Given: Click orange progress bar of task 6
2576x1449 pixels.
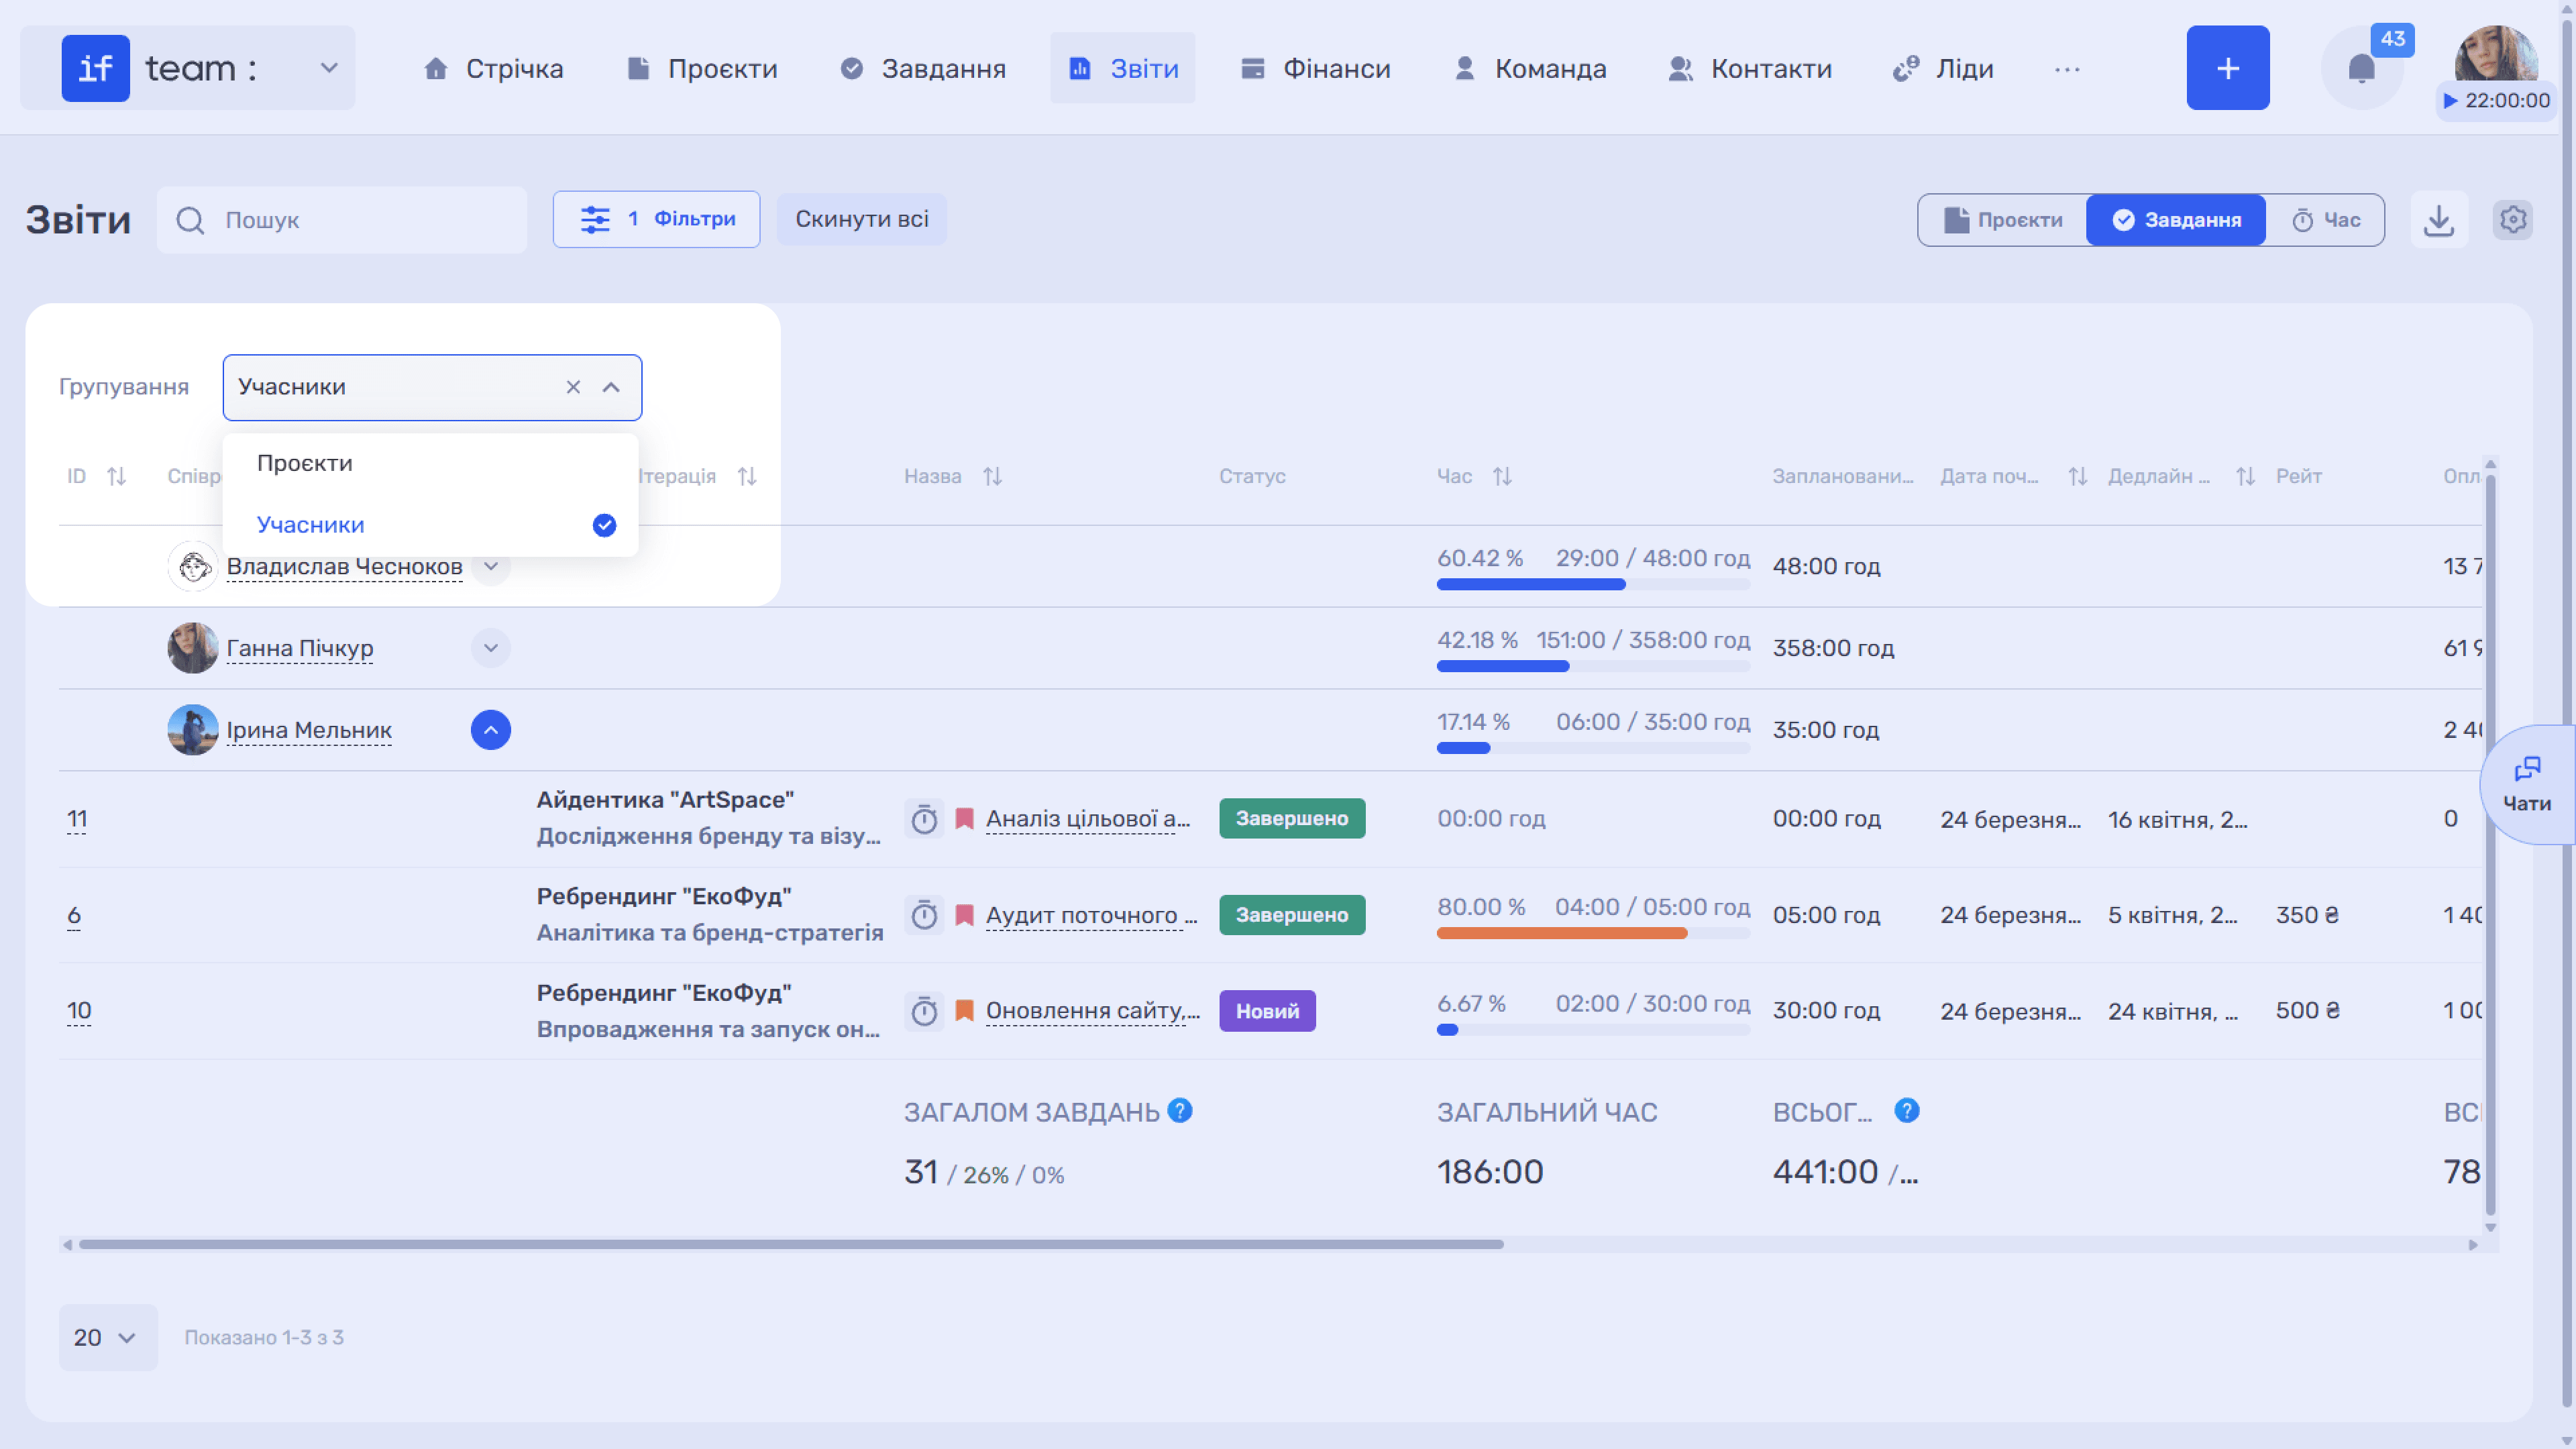Looking at the screenshot, I should [1593, 934].
